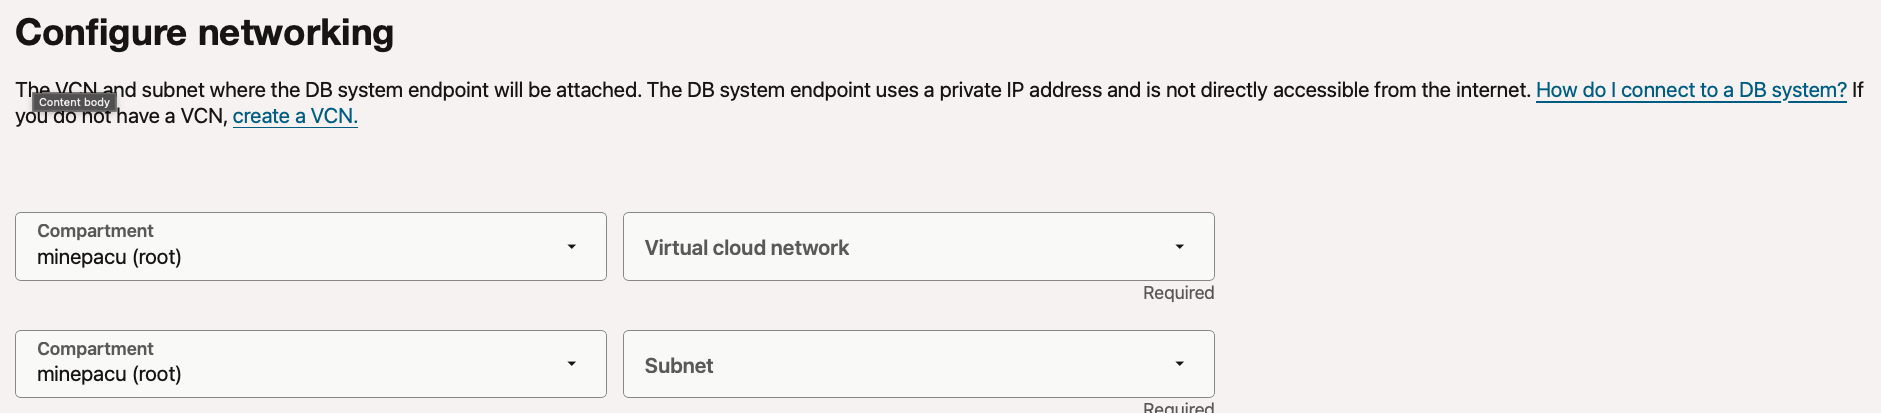Open the Compartment dropdown beside Virtual cloud network
Image resolution: width=1881 pixels, height=413 pixels.
pyautogui.click(x=310, y=246)
